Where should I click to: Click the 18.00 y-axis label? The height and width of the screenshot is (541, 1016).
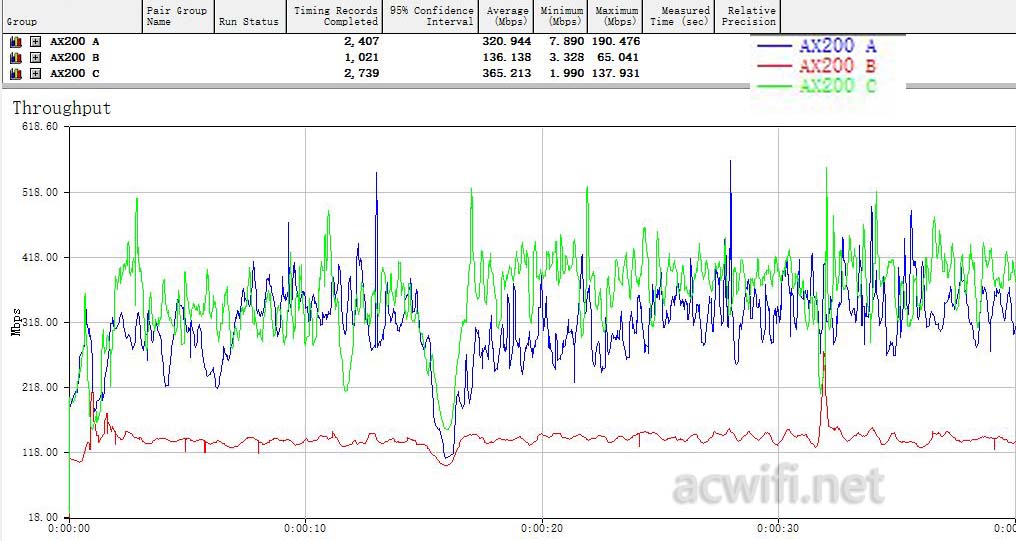45,517
